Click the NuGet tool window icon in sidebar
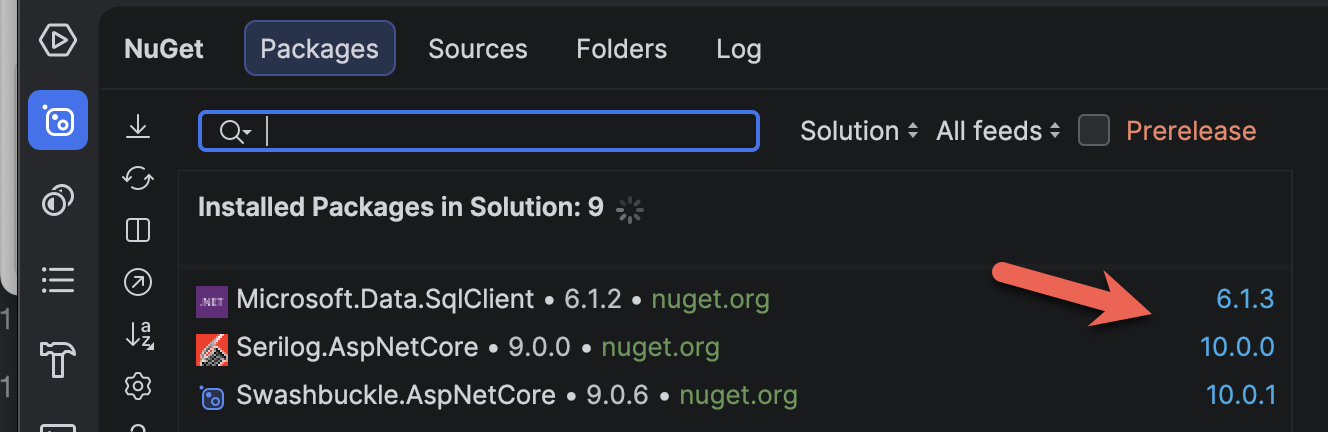Viewport: 1328px width, 432px height. (x=57, y=120)
